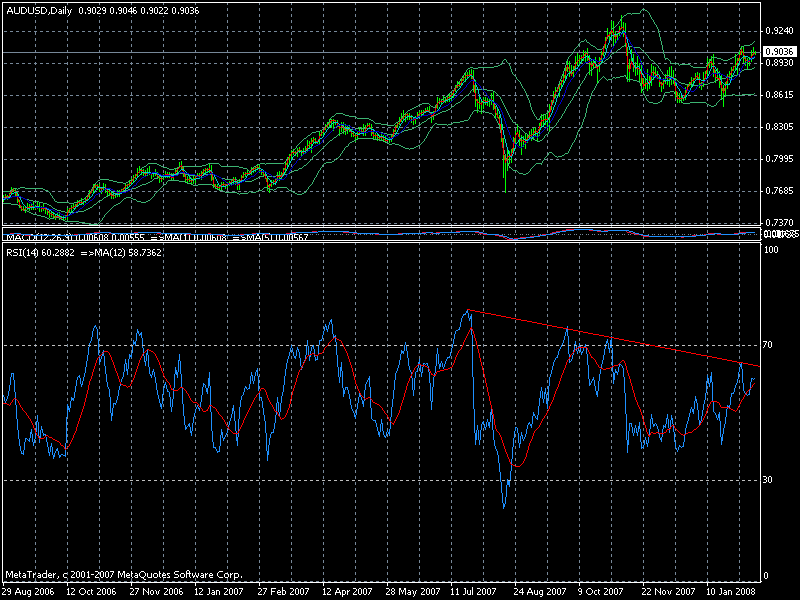Click the 0.7685 price scale label
The image size is (800, 600).
(780, 191)
